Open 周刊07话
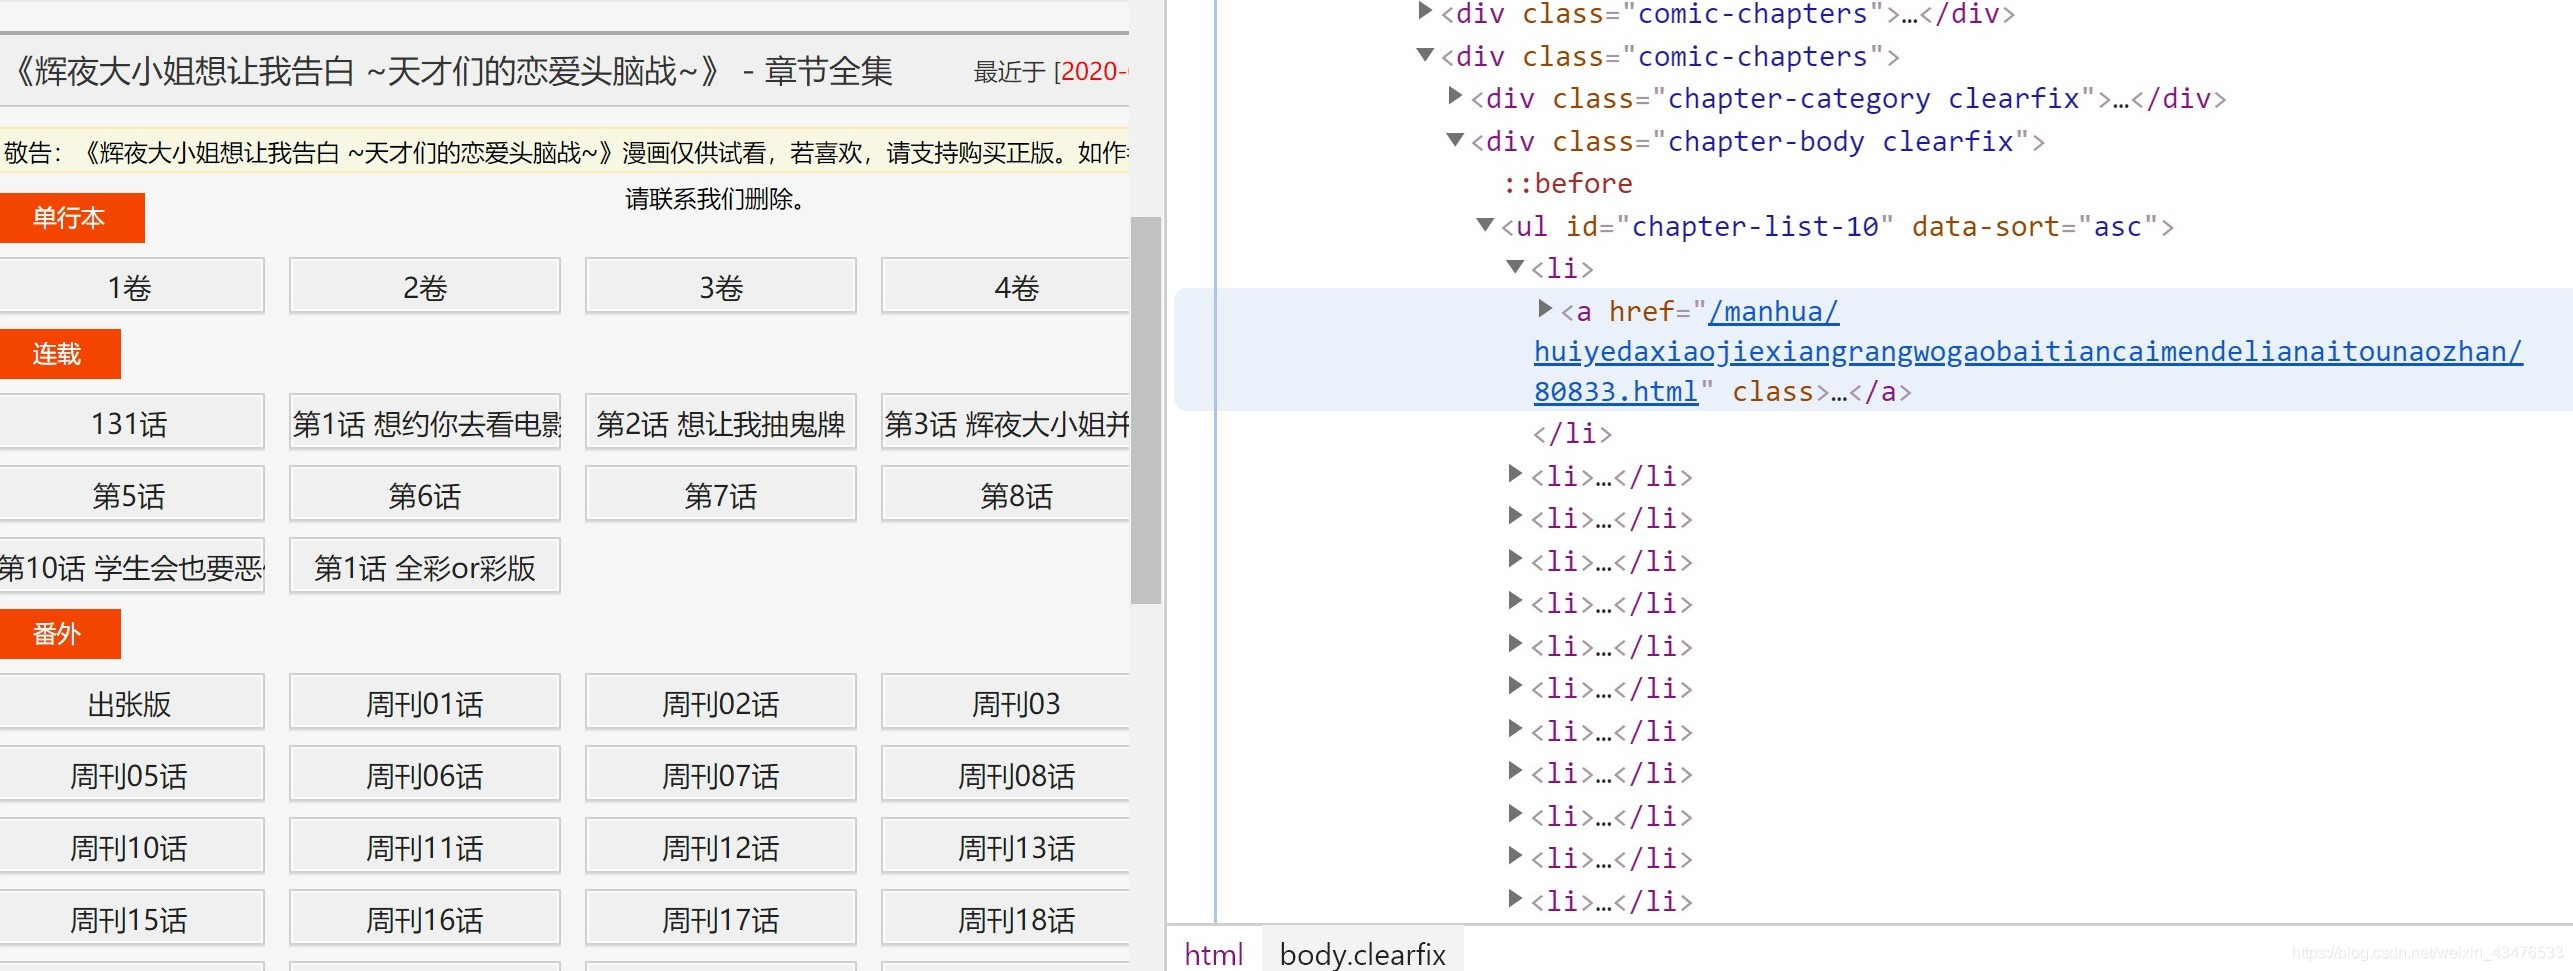Viewport: 2573px width, 971px height. point(721,775)
